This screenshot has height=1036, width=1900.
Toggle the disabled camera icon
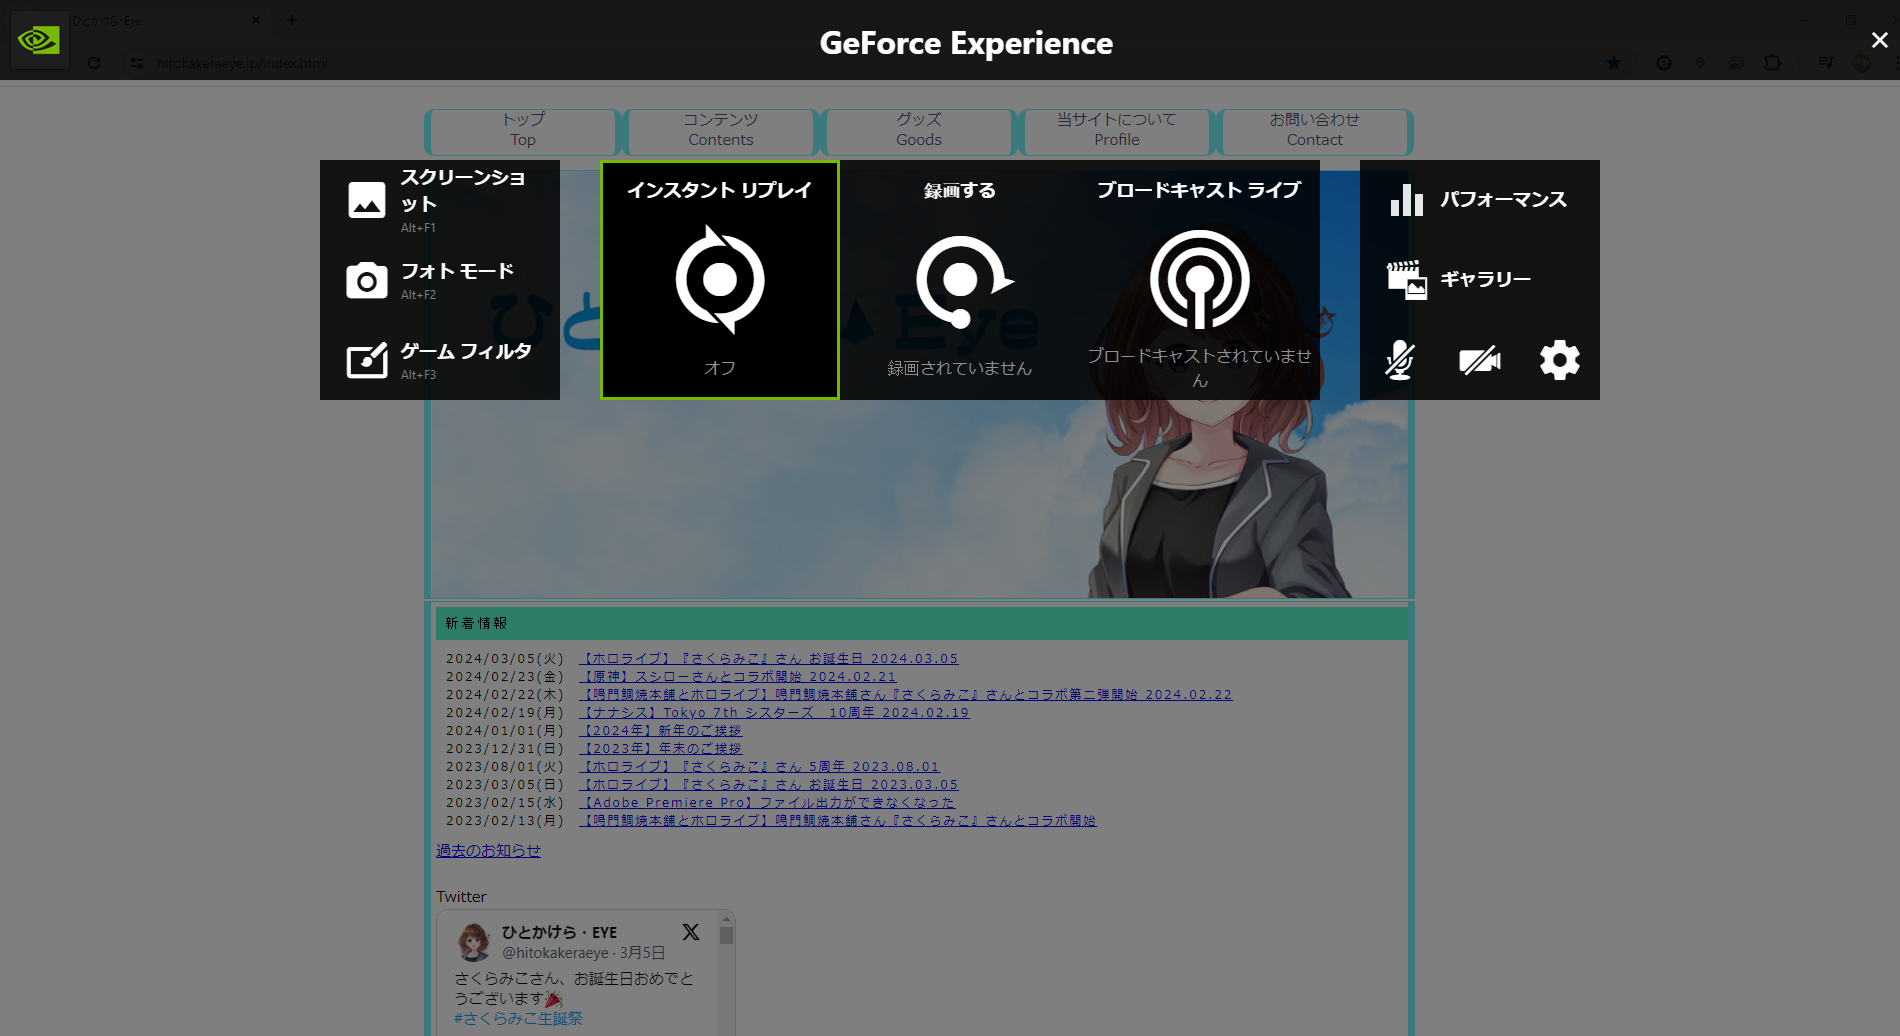click(1479, 360)
